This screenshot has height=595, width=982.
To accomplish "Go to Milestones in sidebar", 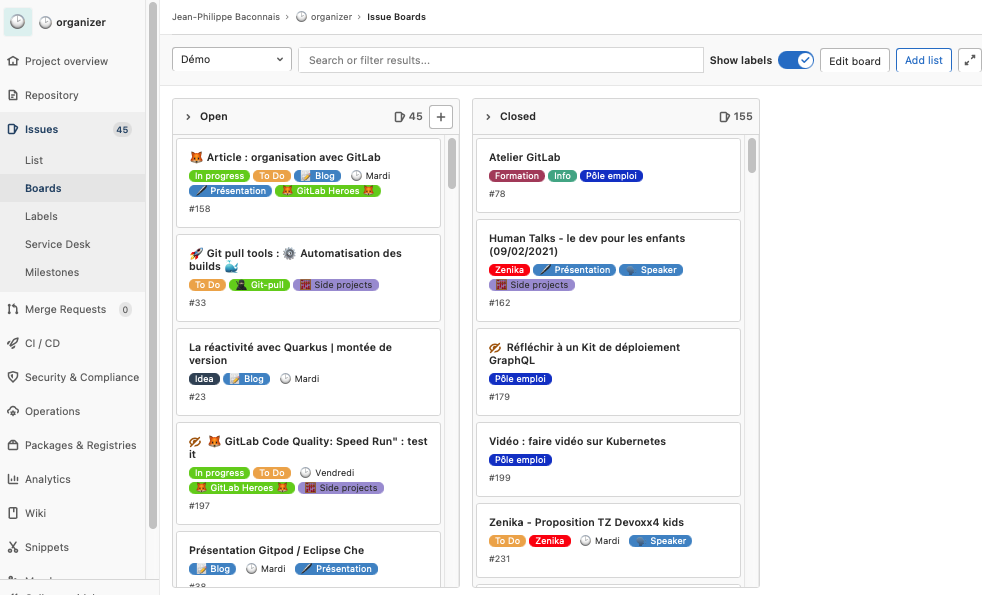I will tap(52, 272).
